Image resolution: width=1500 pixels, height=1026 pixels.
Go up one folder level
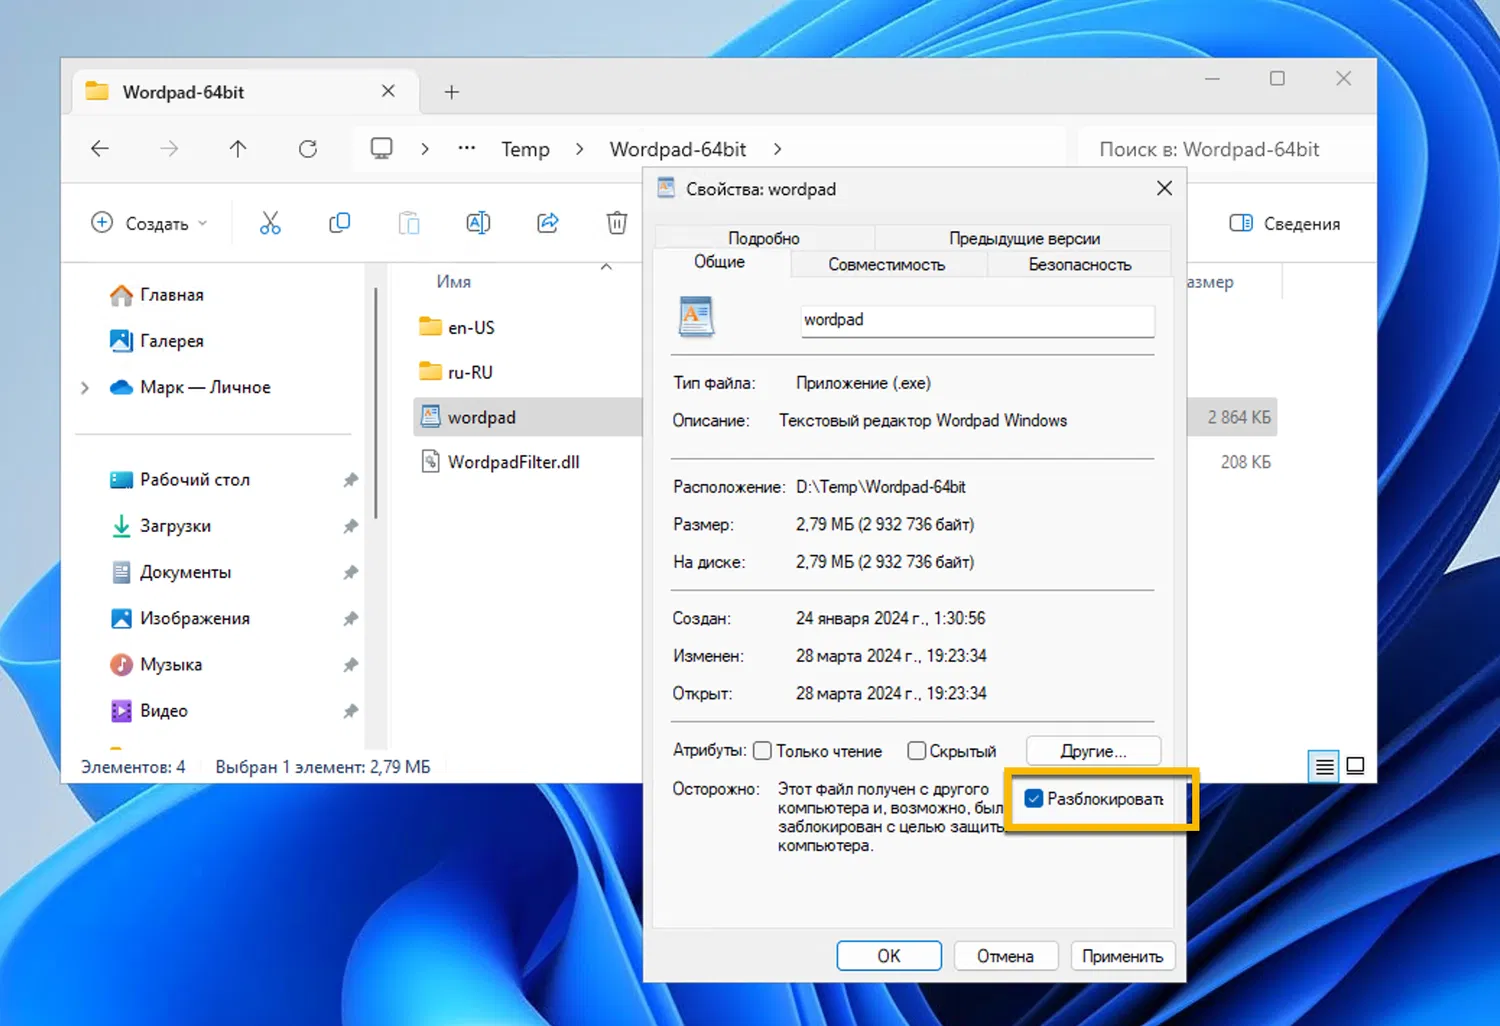point(238,149)
